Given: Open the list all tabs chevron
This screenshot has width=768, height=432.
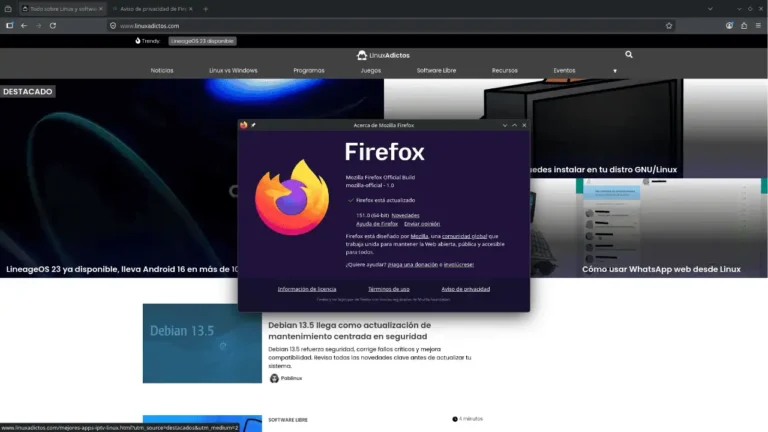Looking at the screenshot, I should click(710, 9).
